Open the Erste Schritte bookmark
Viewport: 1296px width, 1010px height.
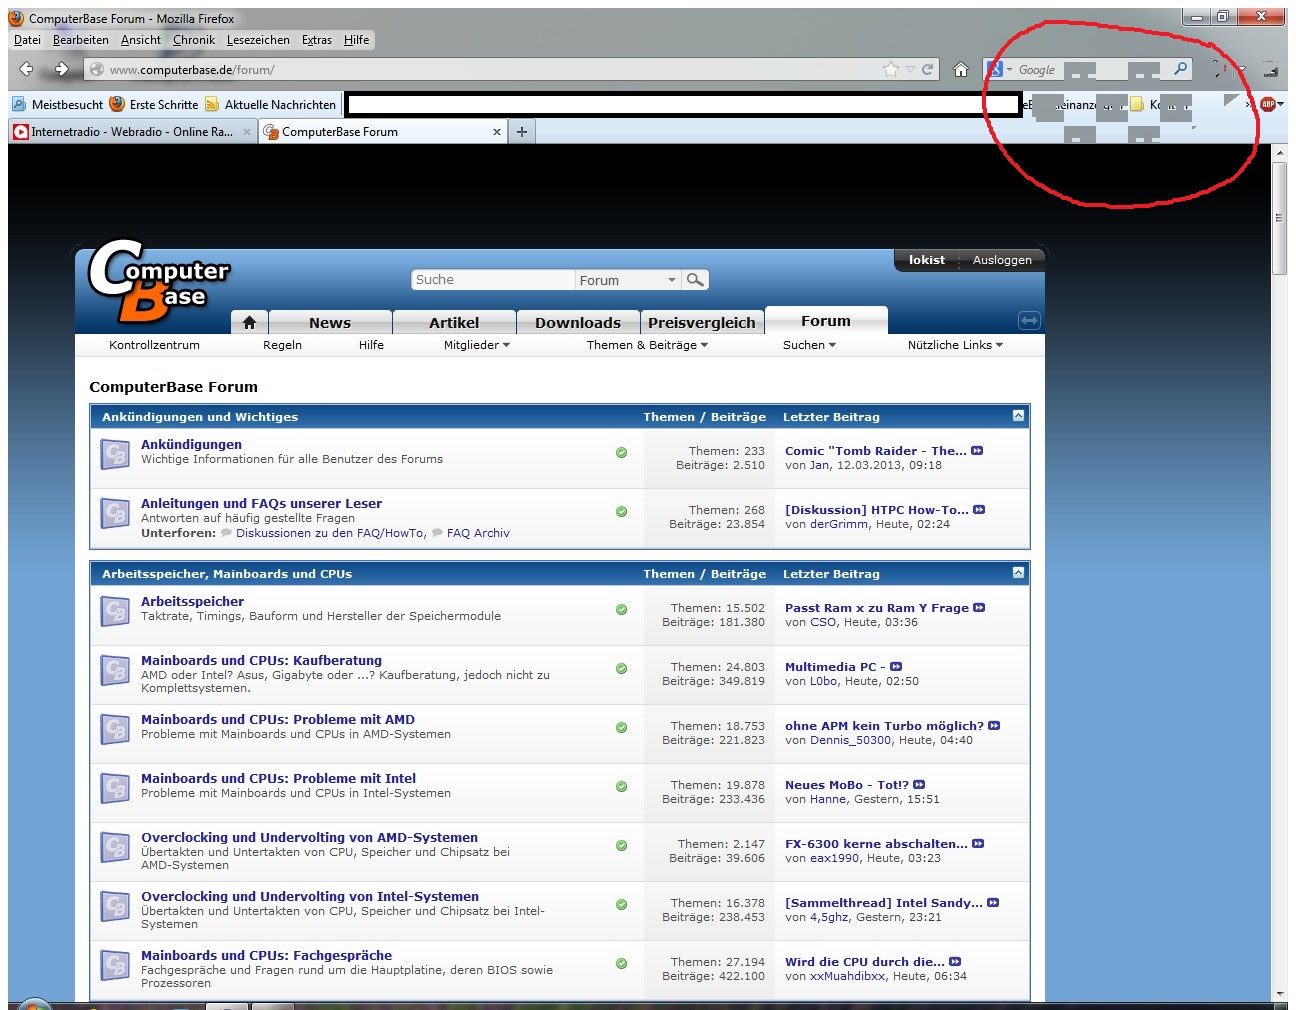pos(154,104)
